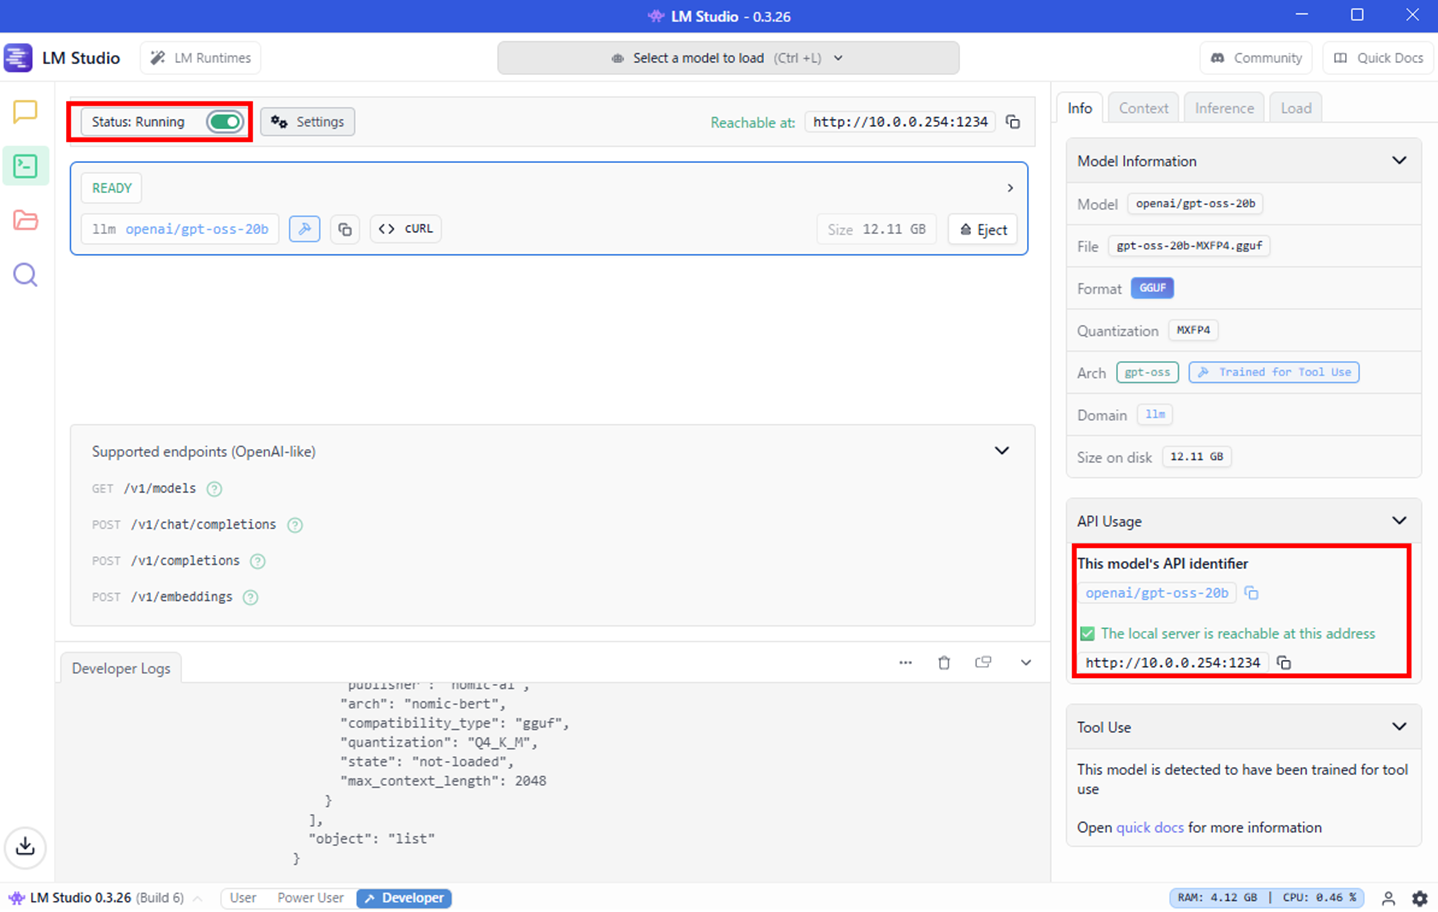
Task: Switch to Power User mode
Action: [x=310, y=898]
